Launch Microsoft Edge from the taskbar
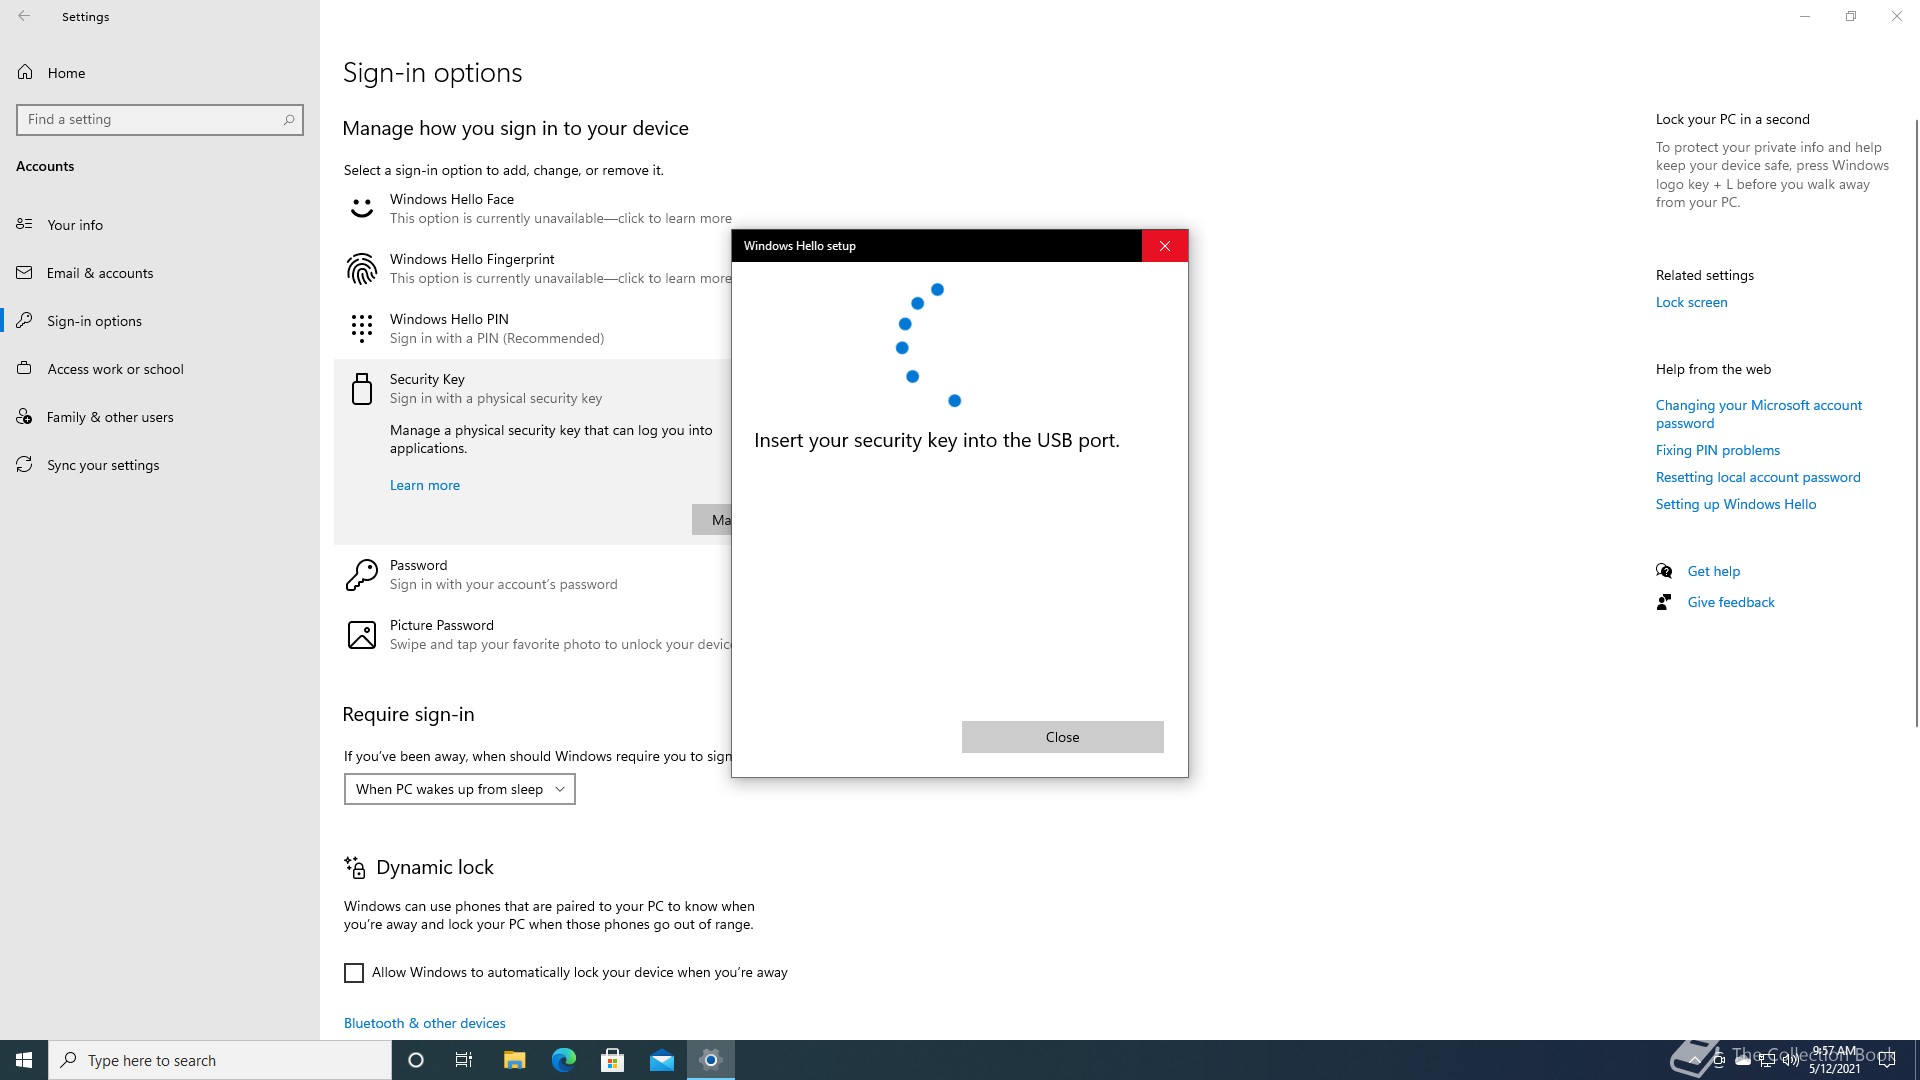 [x=564, y=1060]
